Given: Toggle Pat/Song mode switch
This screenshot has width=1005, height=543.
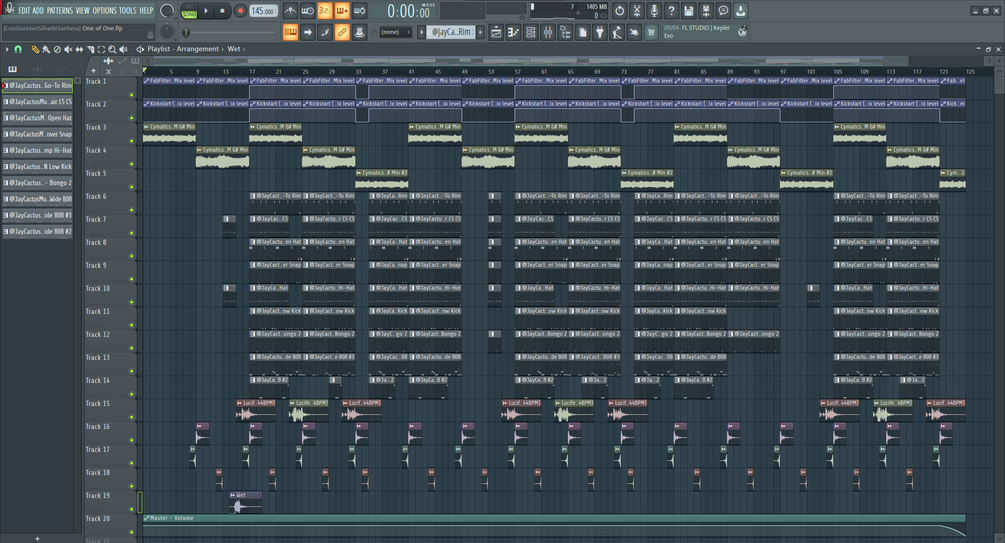Looking at the screenshot, I should tap(189, 12).
